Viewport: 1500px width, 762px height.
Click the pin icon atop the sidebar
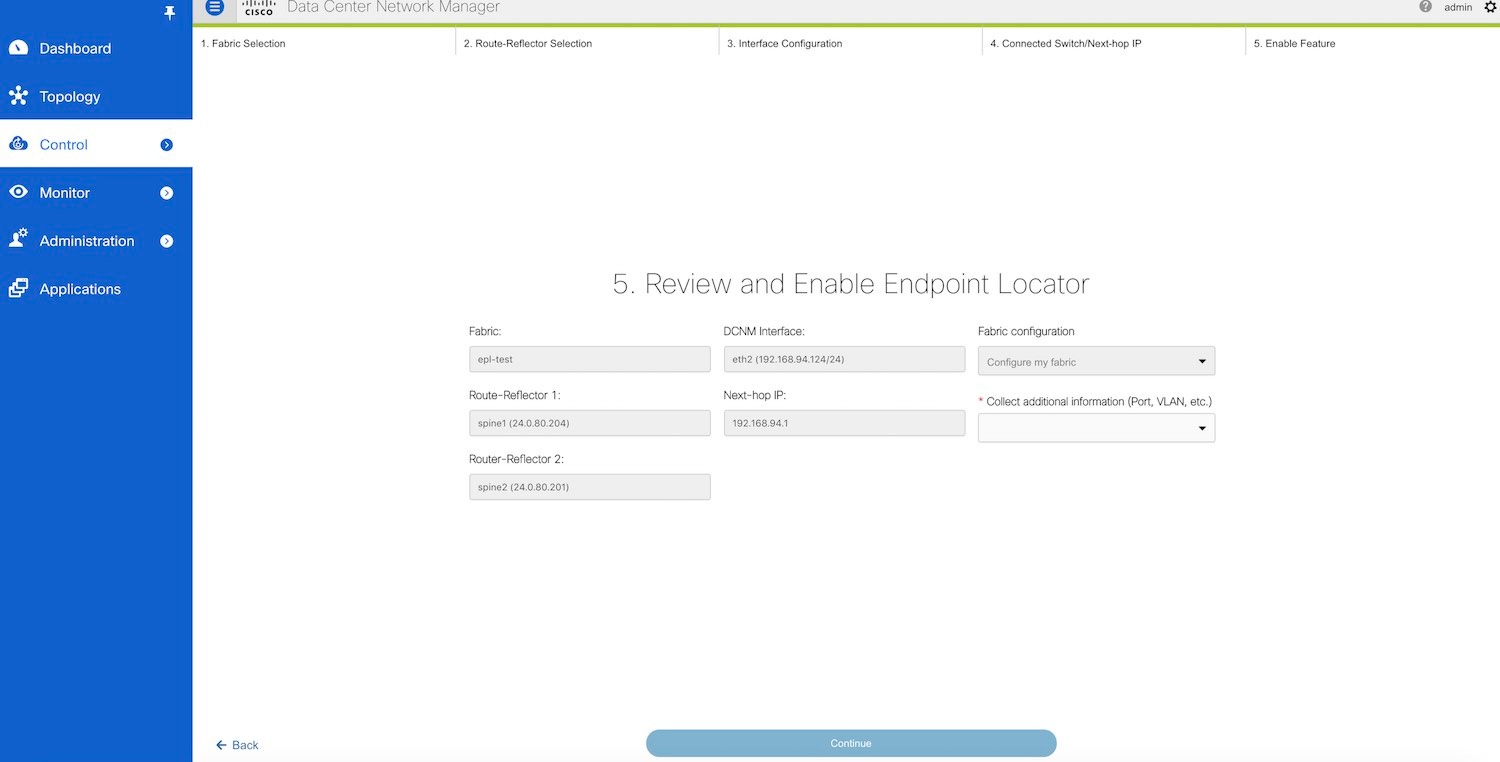click(x=170, y=12)
